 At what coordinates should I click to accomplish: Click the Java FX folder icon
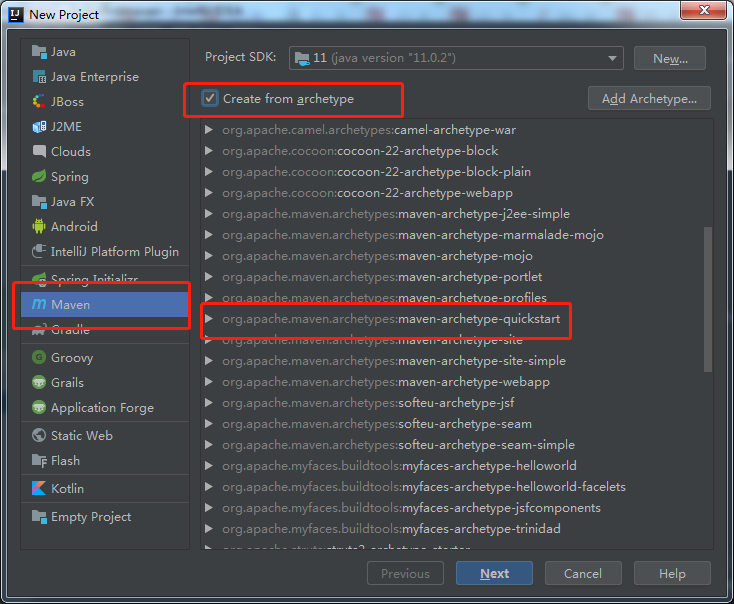(x=39, y=201)
